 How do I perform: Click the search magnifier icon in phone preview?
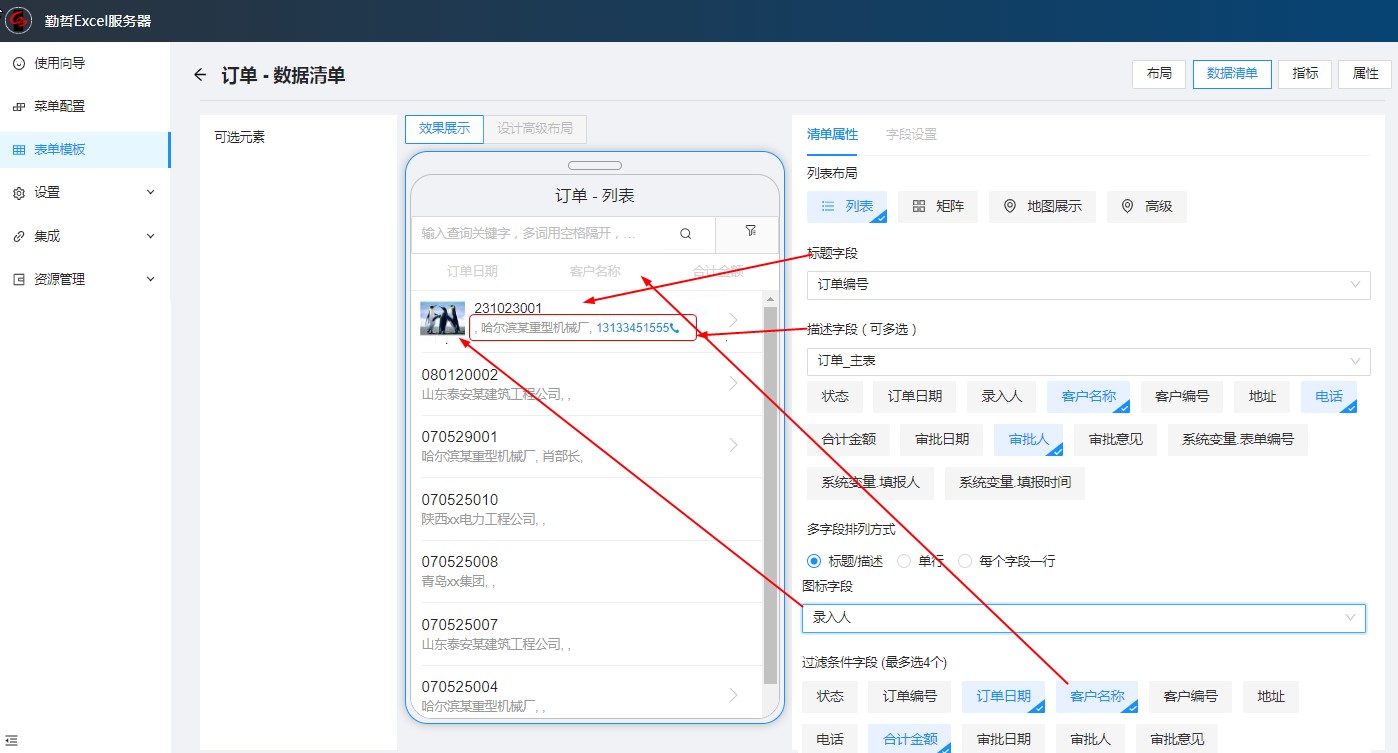tap(685, 234)
